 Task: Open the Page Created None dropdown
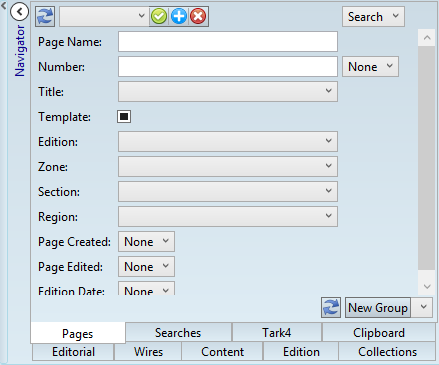pyautogui.click(x=146, y=242)
